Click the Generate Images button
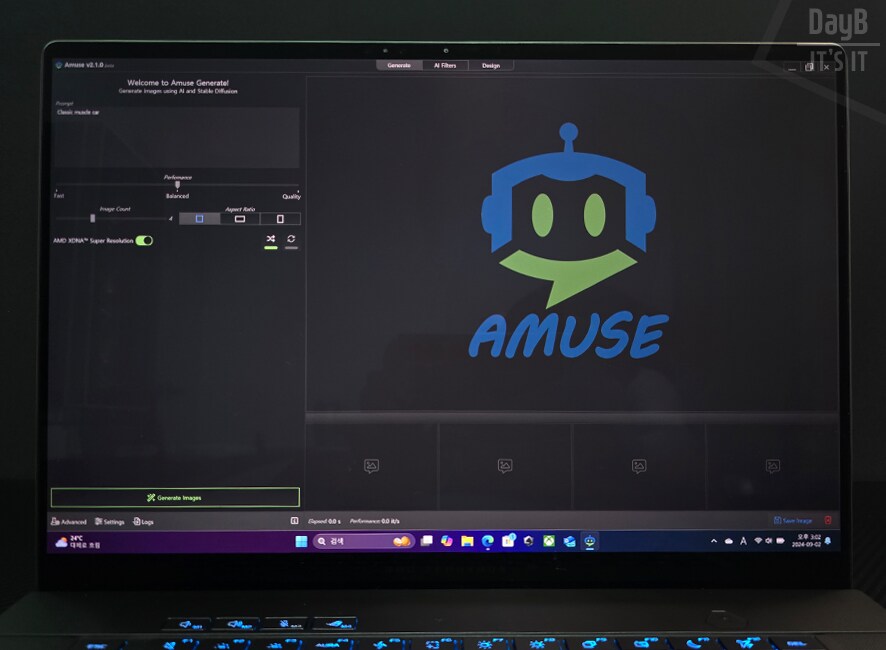The width and height of the screenshot is (886, 650). 176,497
